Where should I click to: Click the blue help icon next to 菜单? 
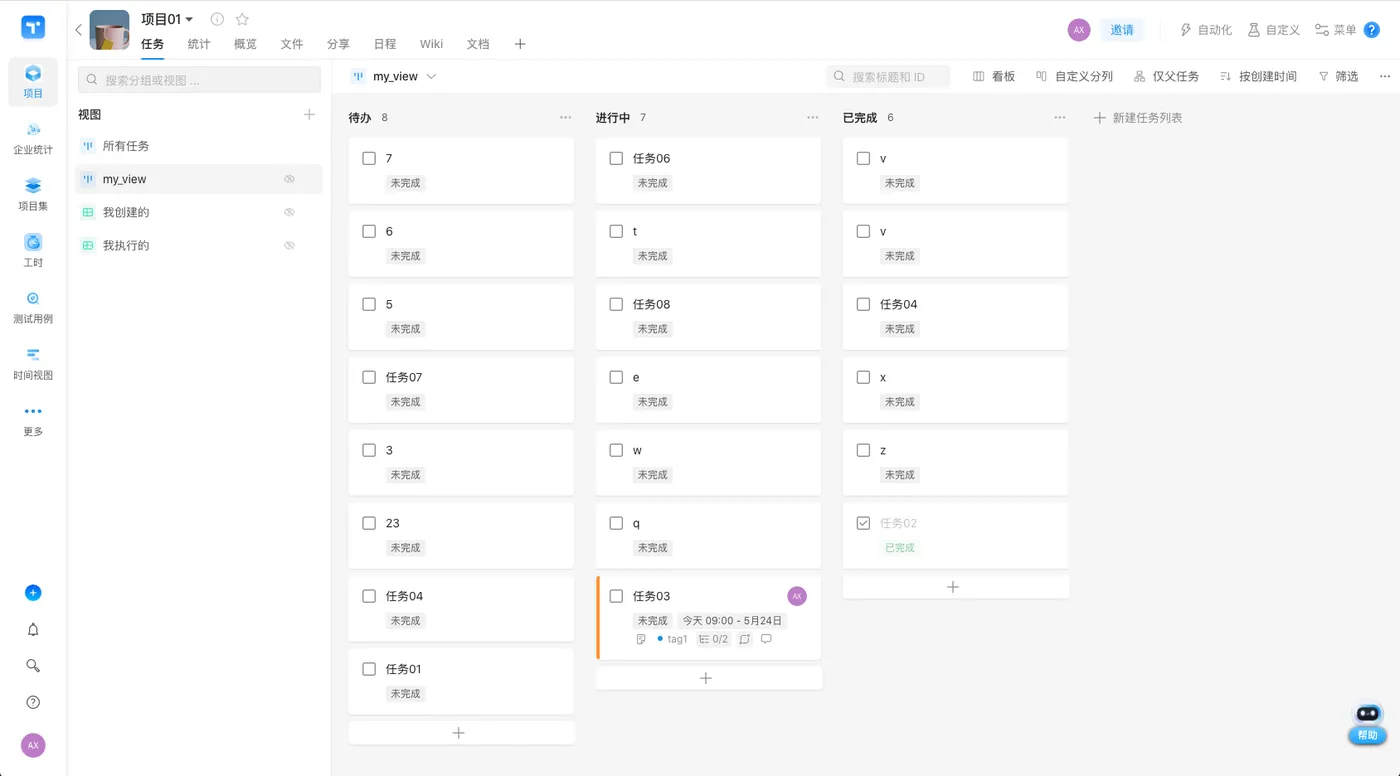pos(1372,30)
